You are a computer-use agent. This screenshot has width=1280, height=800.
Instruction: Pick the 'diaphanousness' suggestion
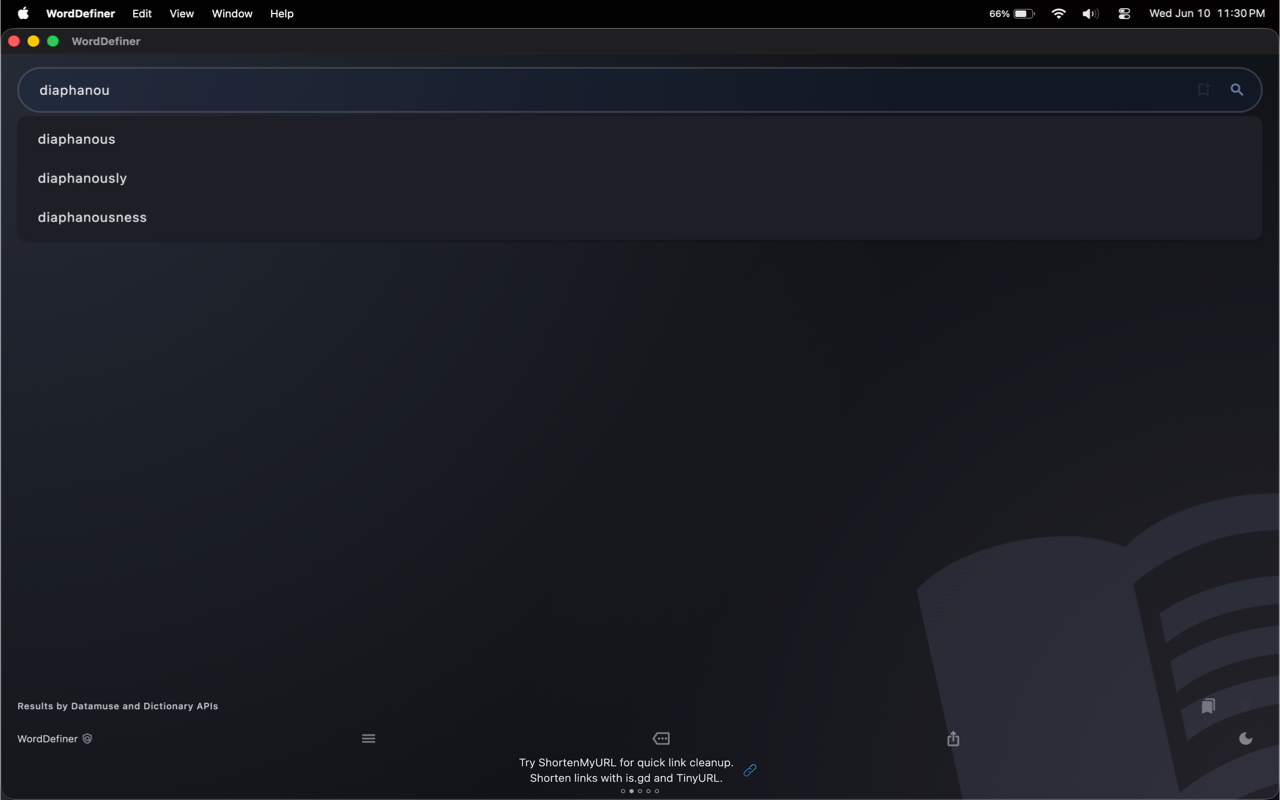click(640, 217)
